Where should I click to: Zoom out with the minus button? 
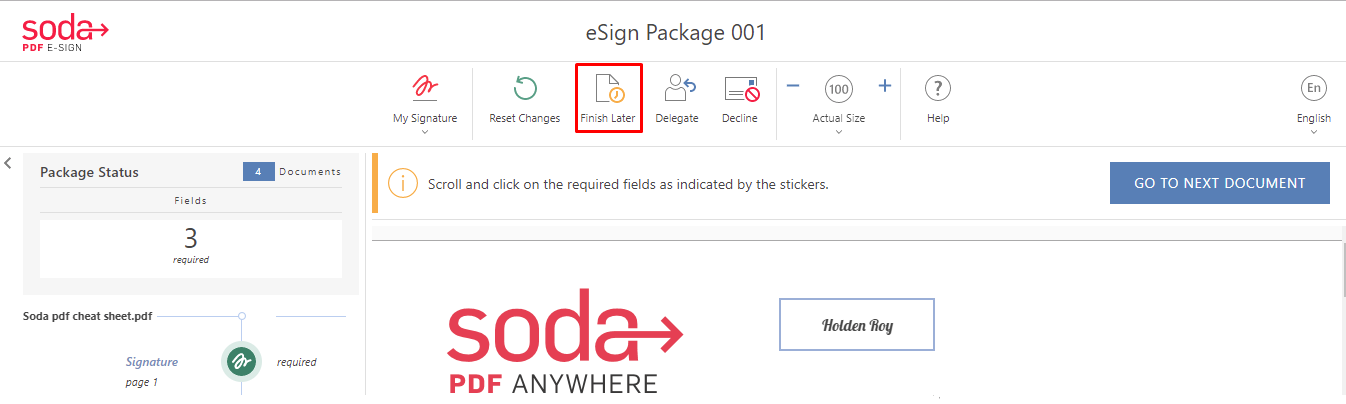click(x=793, y=86)
